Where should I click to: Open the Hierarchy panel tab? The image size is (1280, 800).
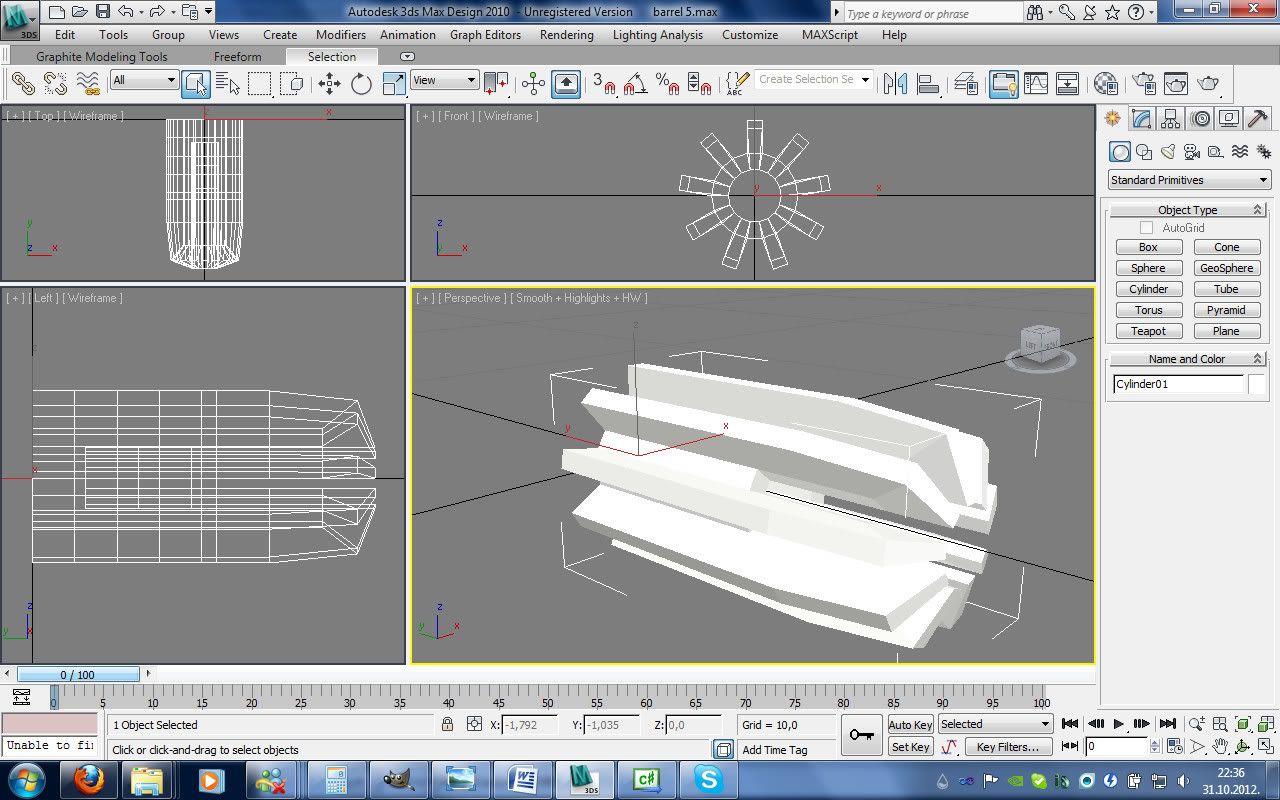[1171, 119]
